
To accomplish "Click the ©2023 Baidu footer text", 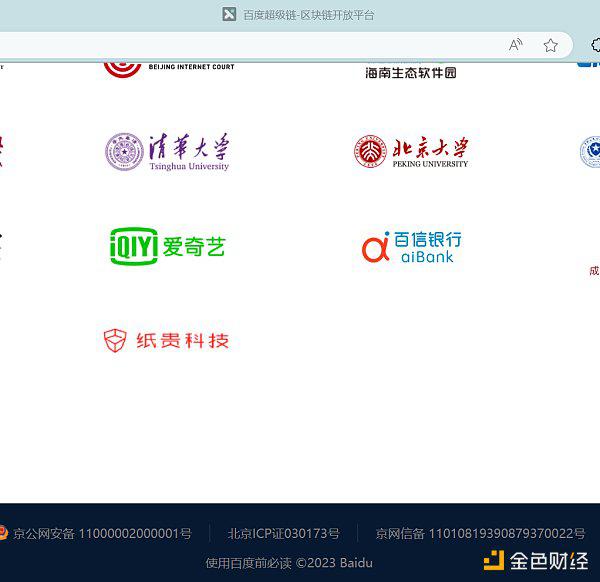I will (x=334, y=563).
